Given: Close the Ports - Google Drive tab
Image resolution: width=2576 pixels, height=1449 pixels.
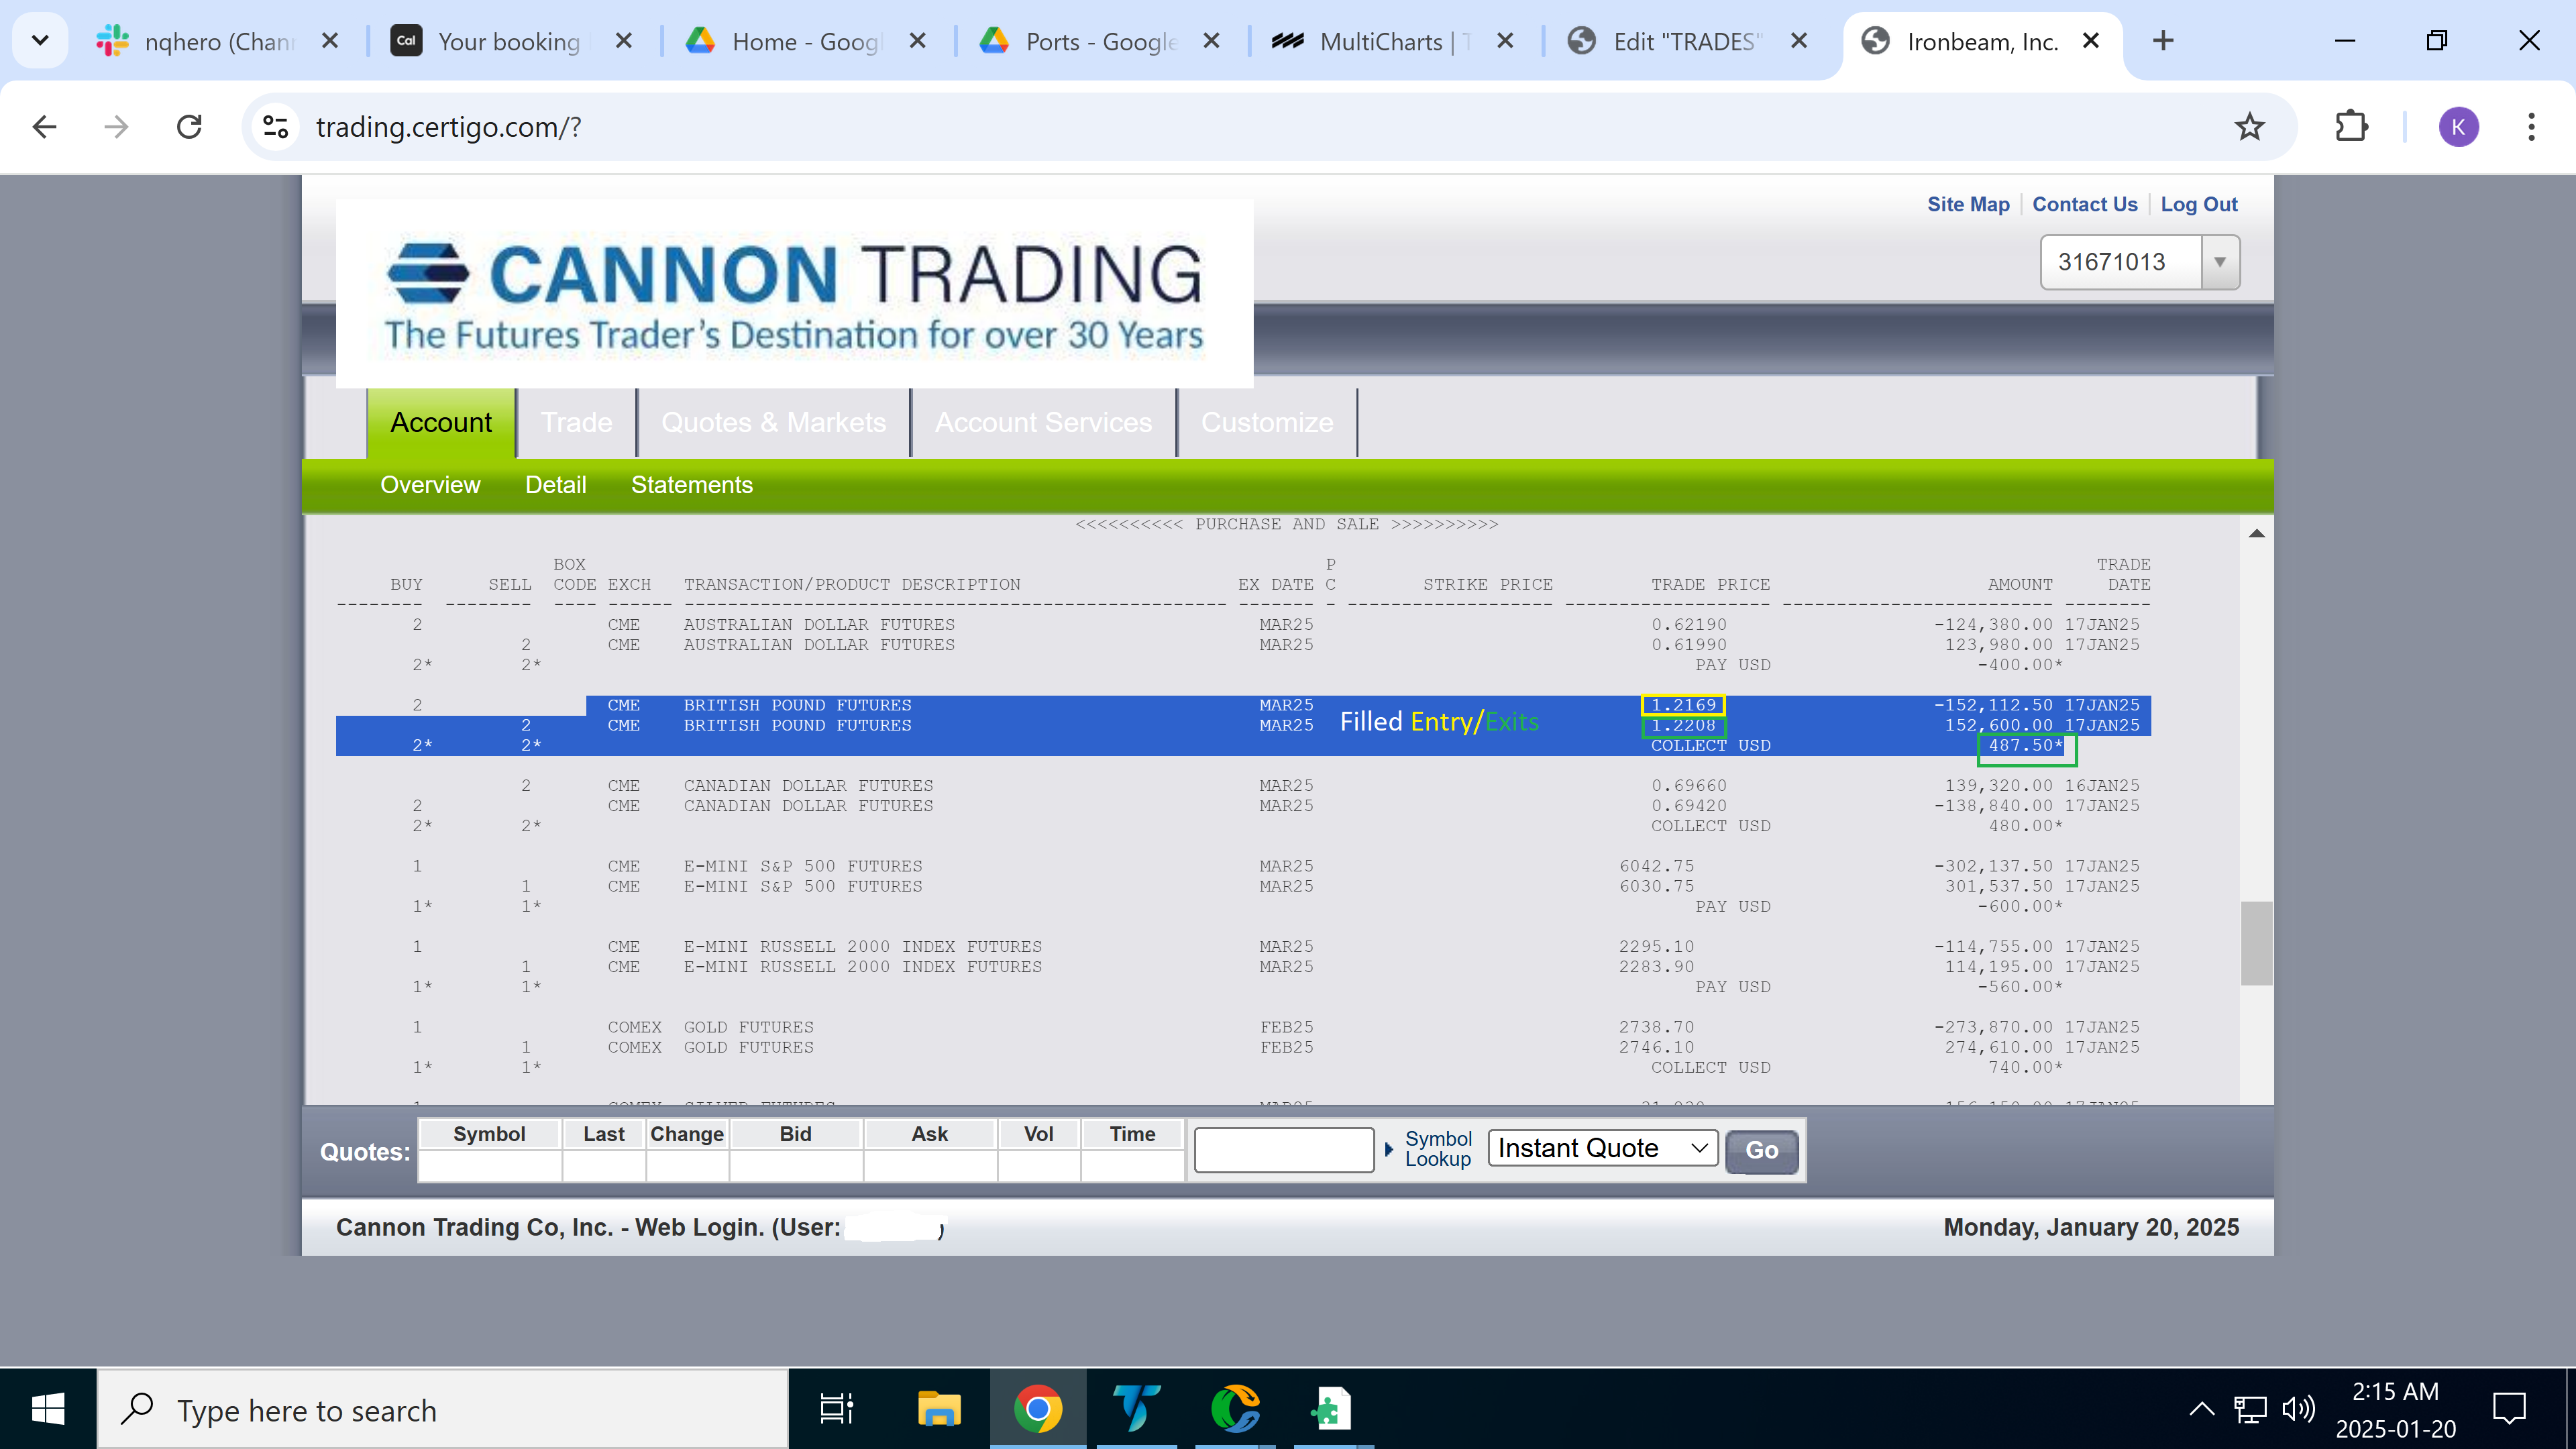Looking at the screenshot, I should pyautogui.click(x=1211, y=41).
